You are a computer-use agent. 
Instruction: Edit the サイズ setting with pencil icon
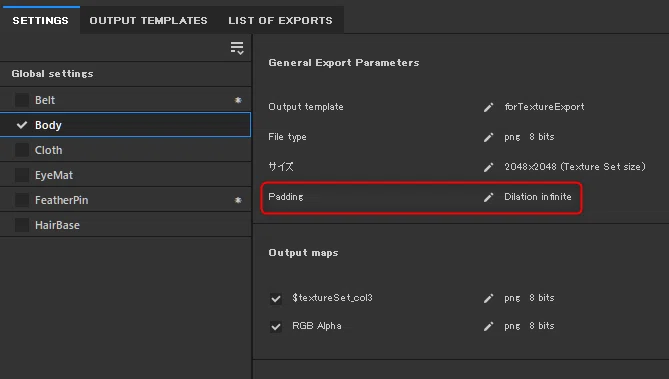point(488,167)
